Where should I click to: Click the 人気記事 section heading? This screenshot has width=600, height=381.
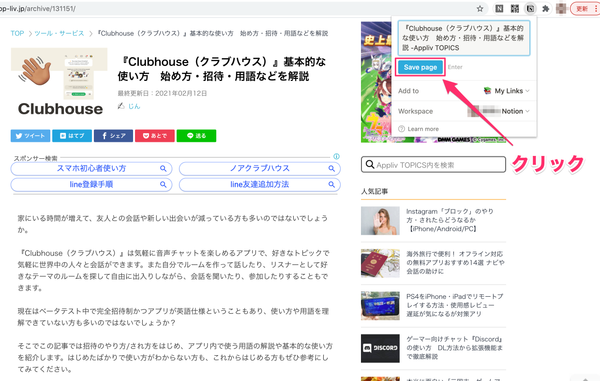(374, 191)
